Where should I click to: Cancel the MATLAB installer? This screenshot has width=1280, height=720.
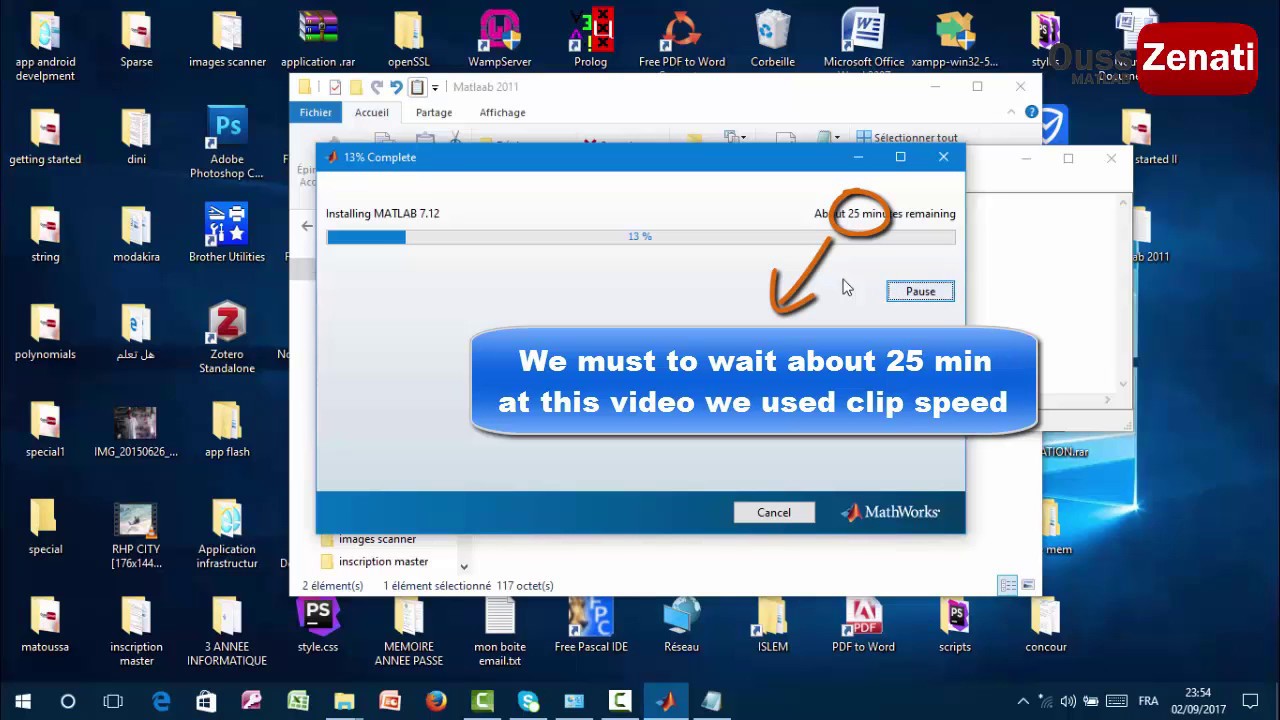(x=773, y=512)
